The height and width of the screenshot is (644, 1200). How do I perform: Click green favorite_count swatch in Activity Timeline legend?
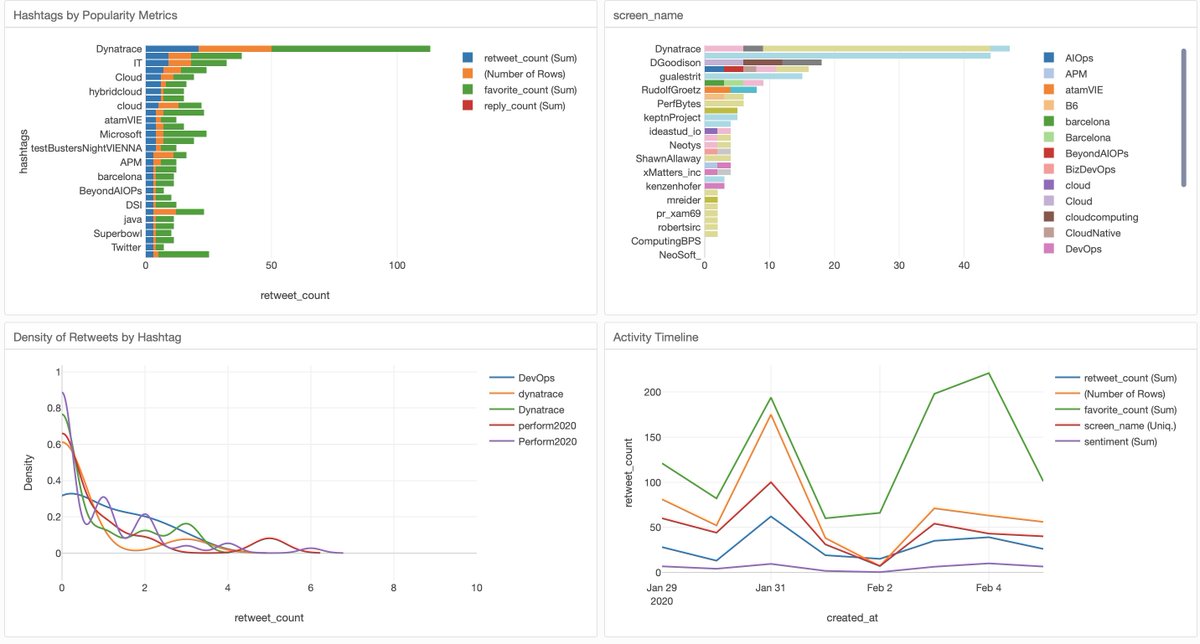[1066, 410]
